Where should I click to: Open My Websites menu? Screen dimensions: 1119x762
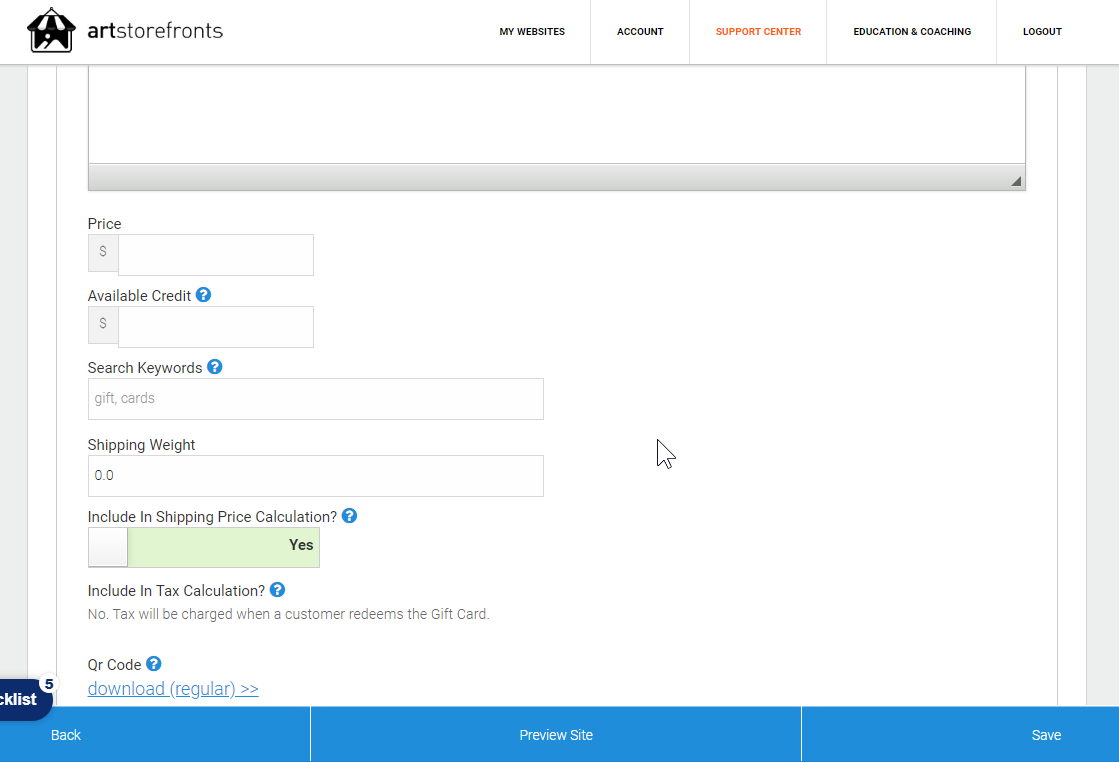pyautogui.click(x=532, y=32)
